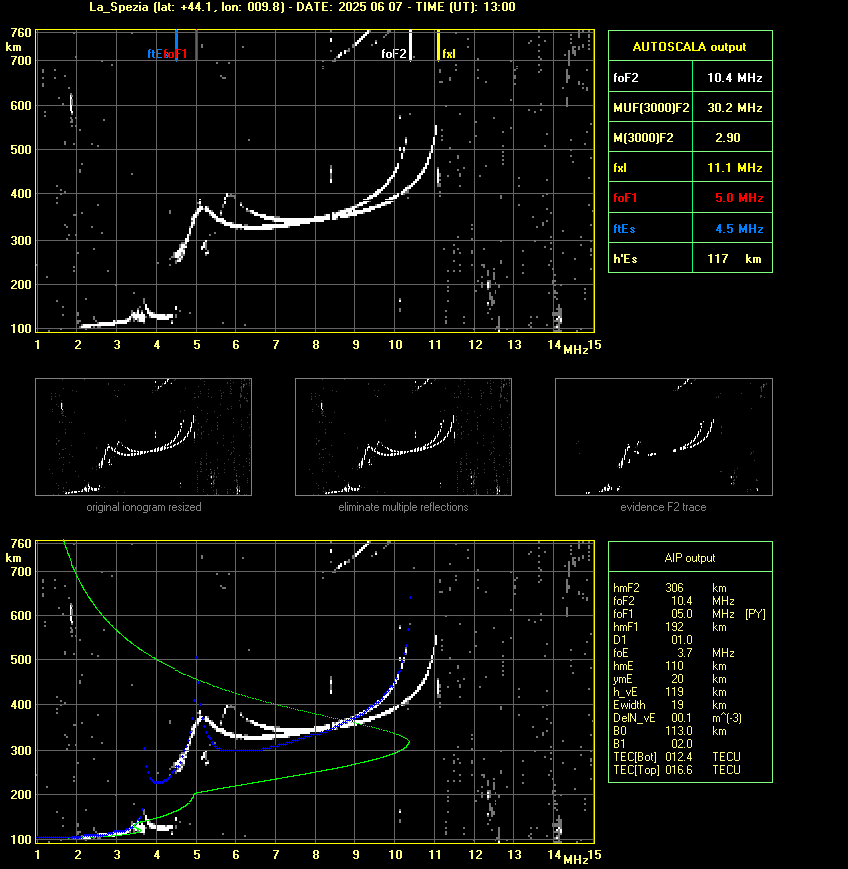Select the MUF(3000)F2 label cell
The width and height of the screenshot is (848, 869).
tap(651, 108)
